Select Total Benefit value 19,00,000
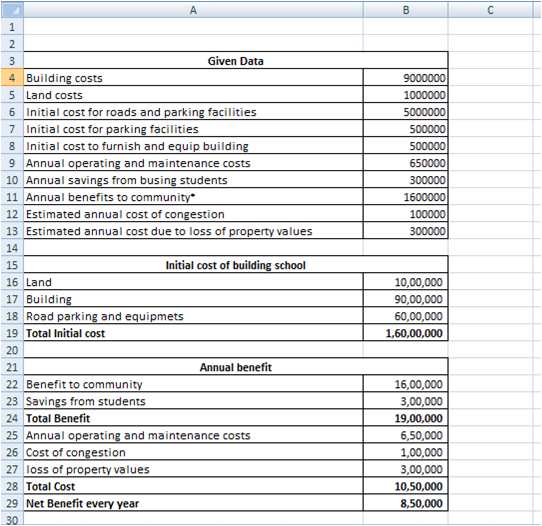Image resolution: width=542 pixels, height=526 pixels. pyautogui.click(x=406, y=418)
